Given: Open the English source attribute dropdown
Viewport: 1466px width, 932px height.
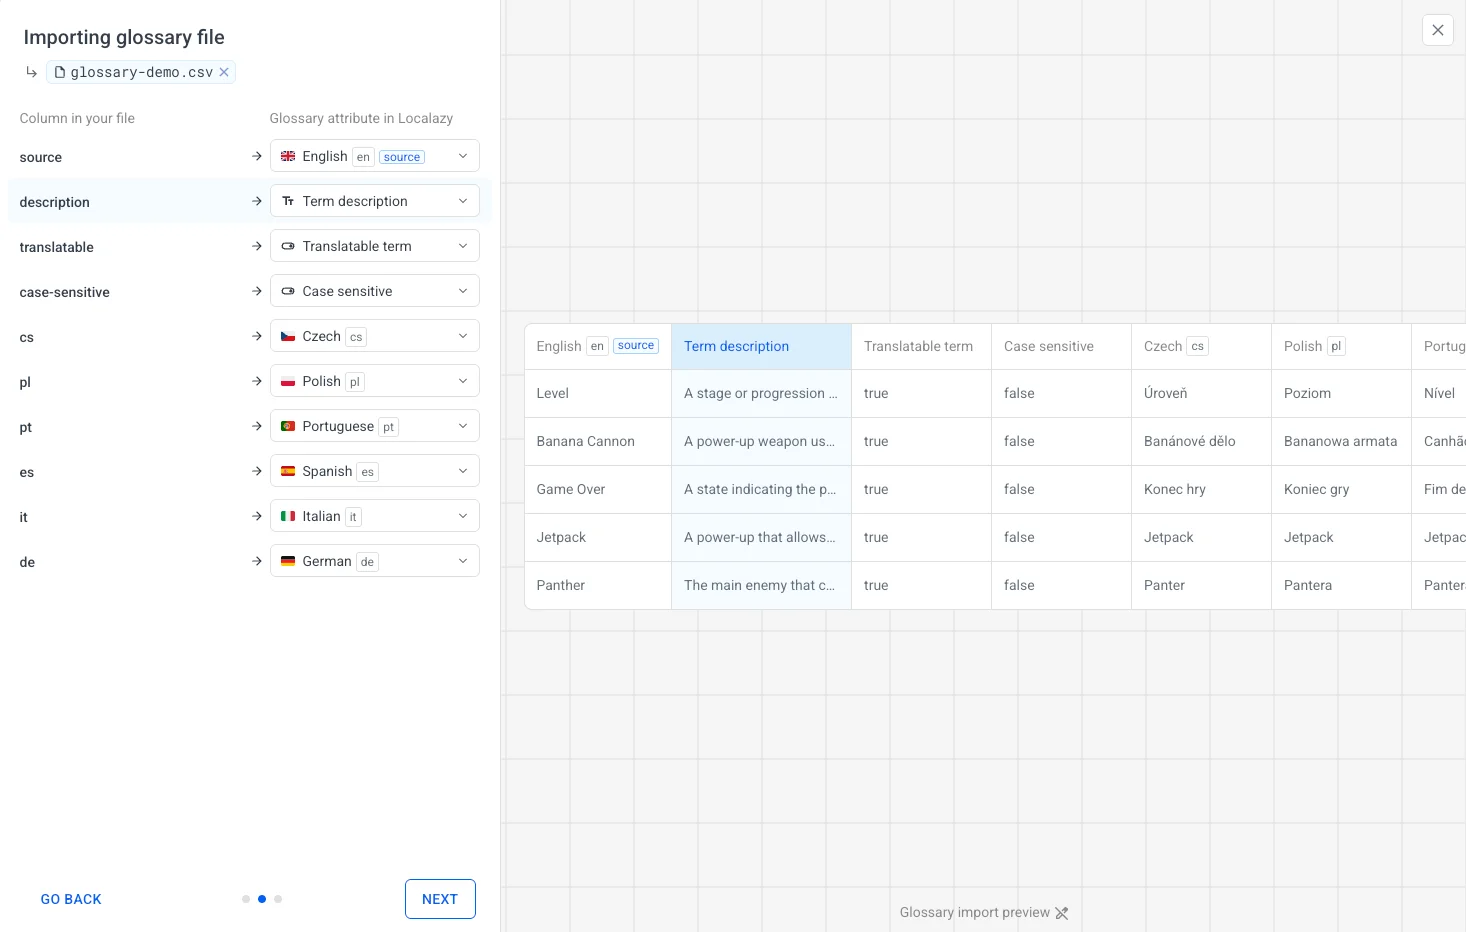Looking at the screenshot, I should pos(375,156).
